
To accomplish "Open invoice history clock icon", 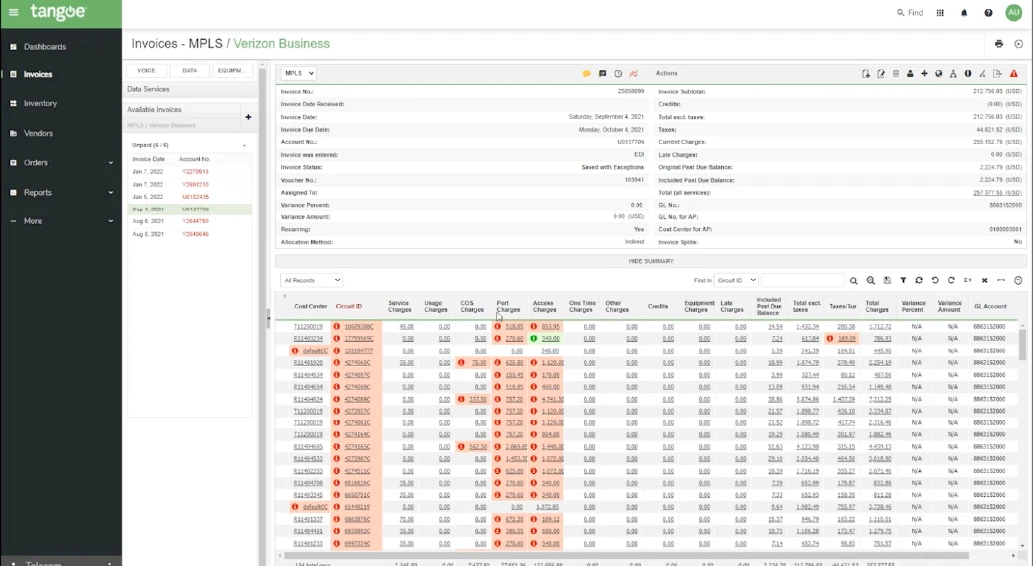I will (618, 74).
